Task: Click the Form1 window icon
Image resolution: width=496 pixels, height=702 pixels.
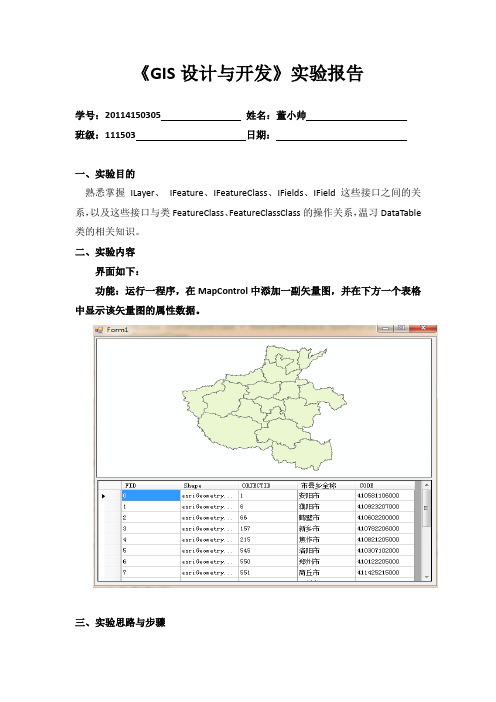Action: point(99,330)
